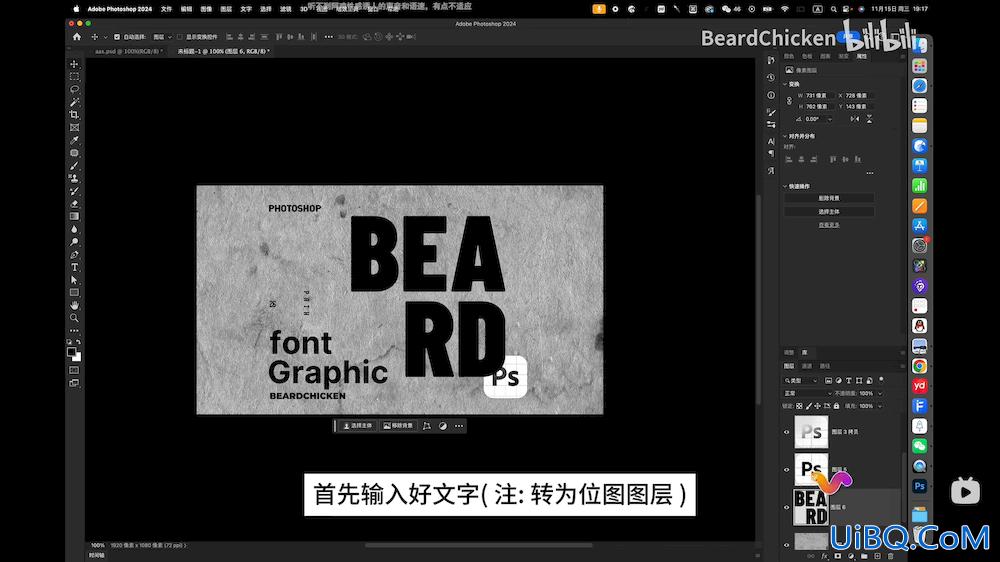Open more options in contextual taskbar

(x=459, y=425)
